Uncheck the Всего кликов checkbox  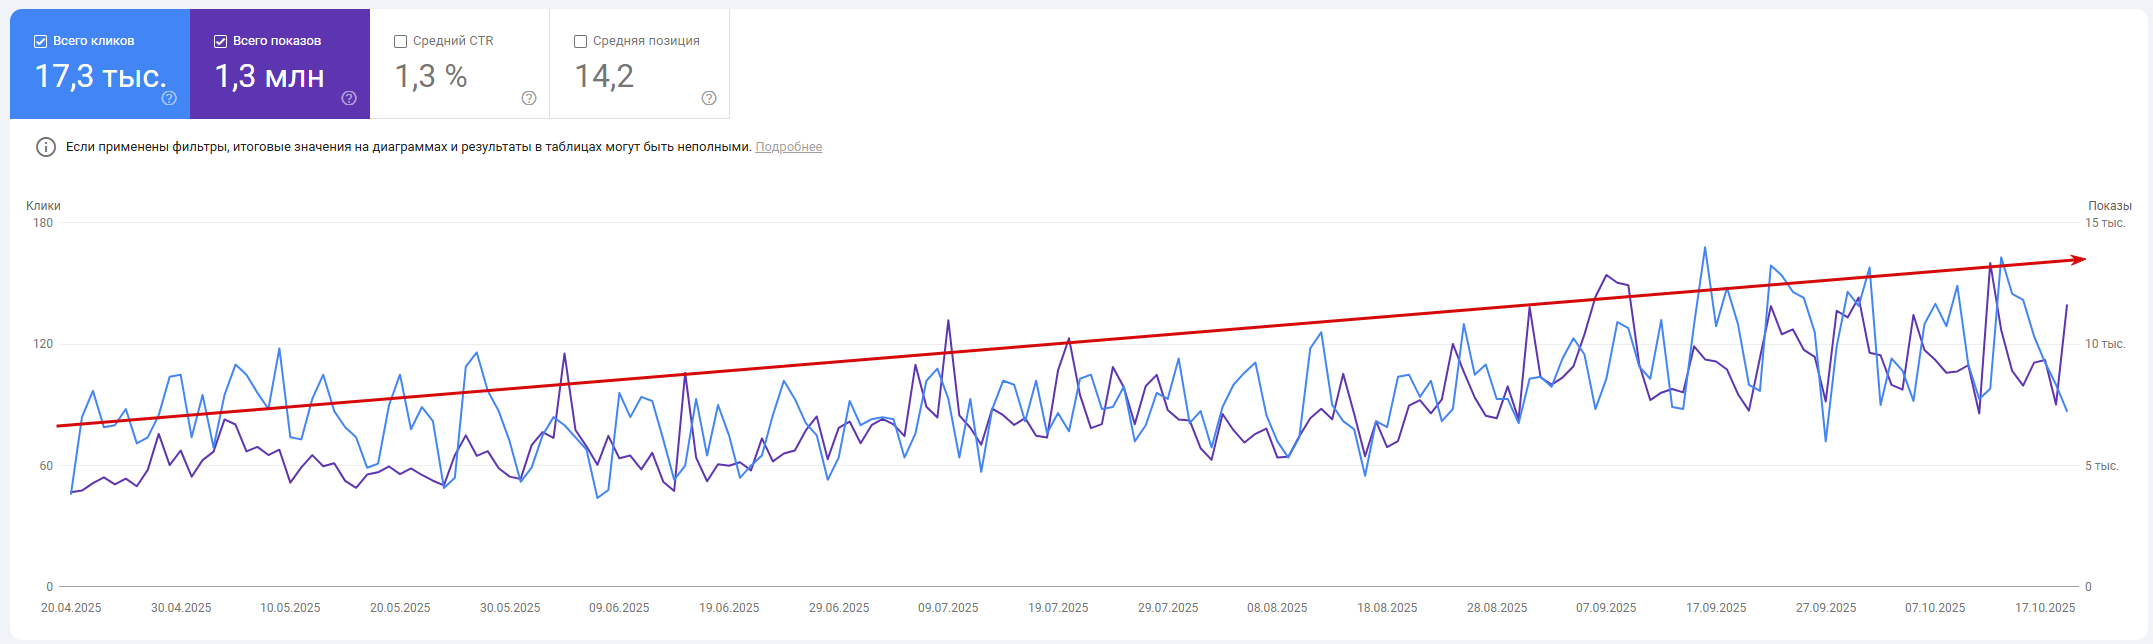click(x=40, y=41)
